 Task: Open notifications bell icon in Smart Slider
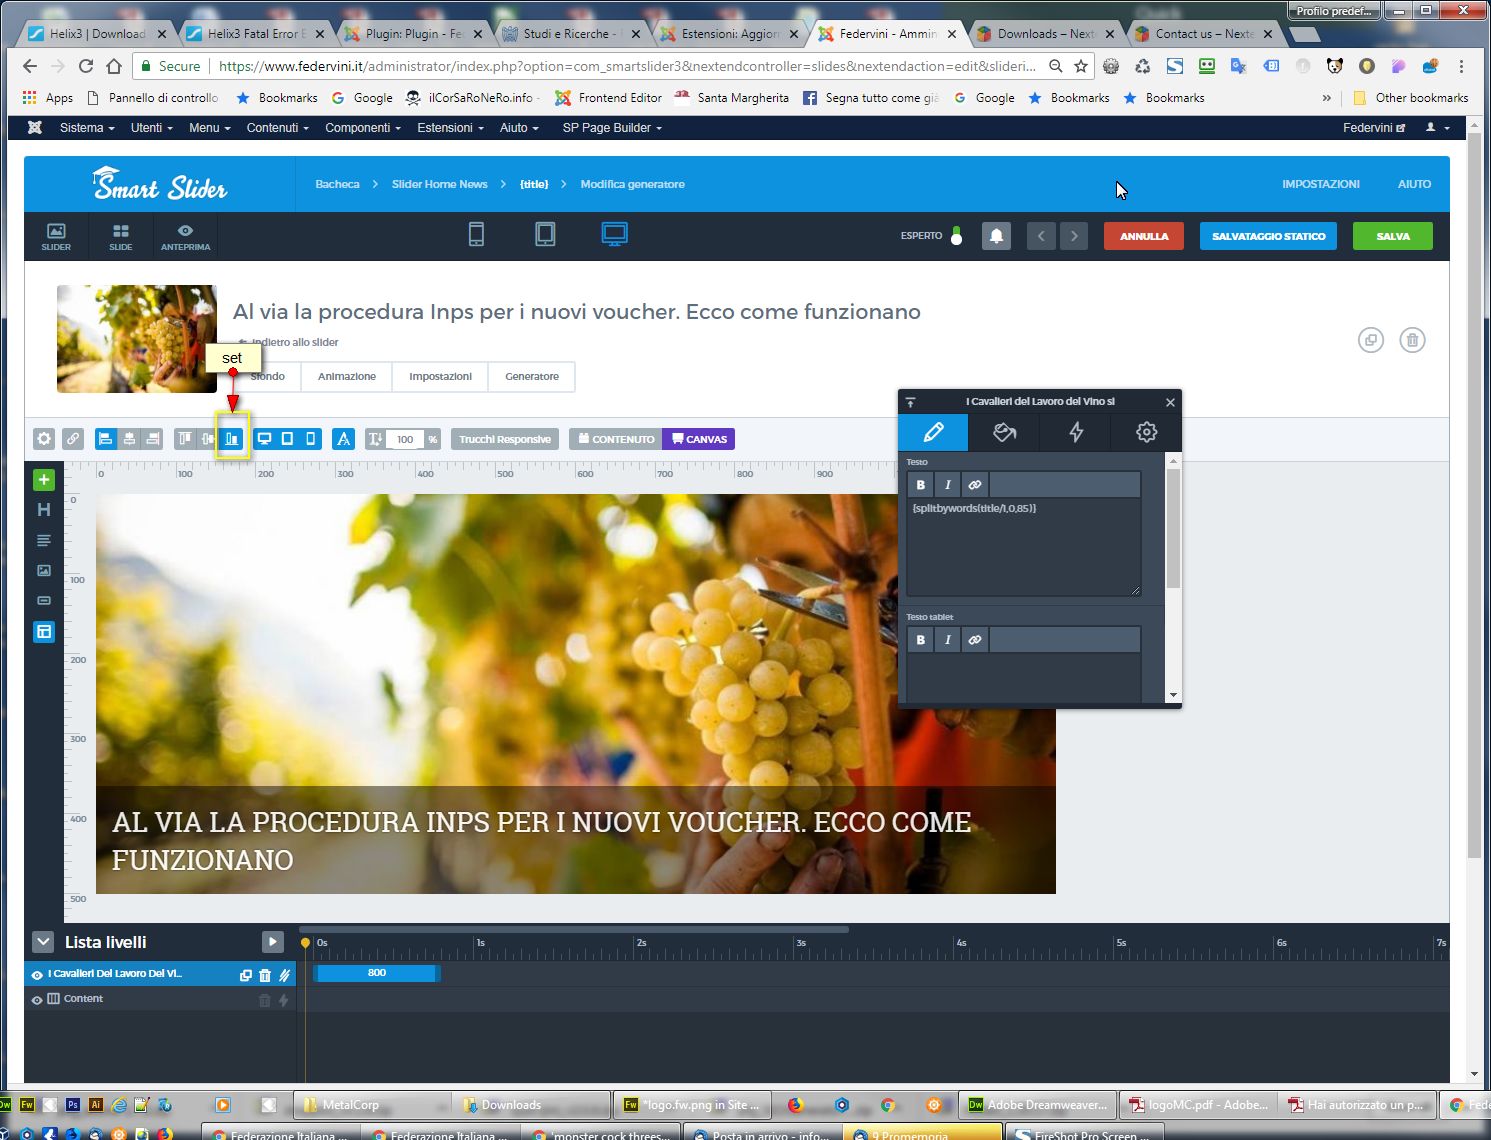[996, 236]
